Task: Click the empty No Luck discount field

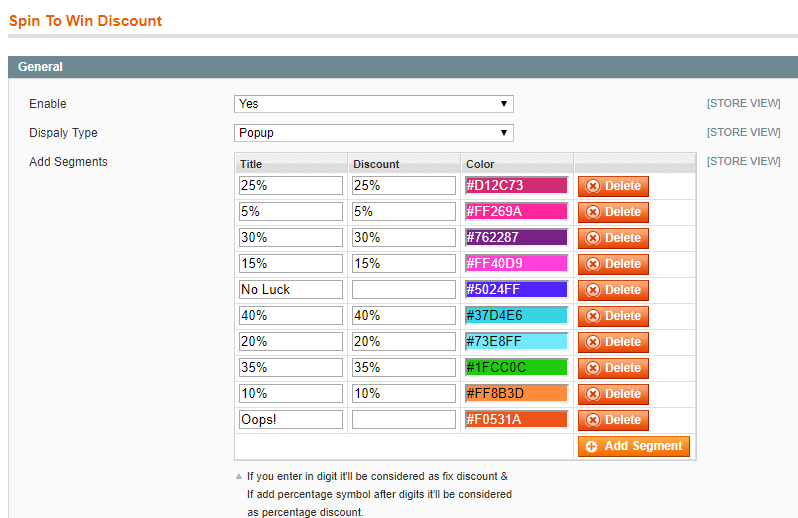Action: tap(403, 290)
